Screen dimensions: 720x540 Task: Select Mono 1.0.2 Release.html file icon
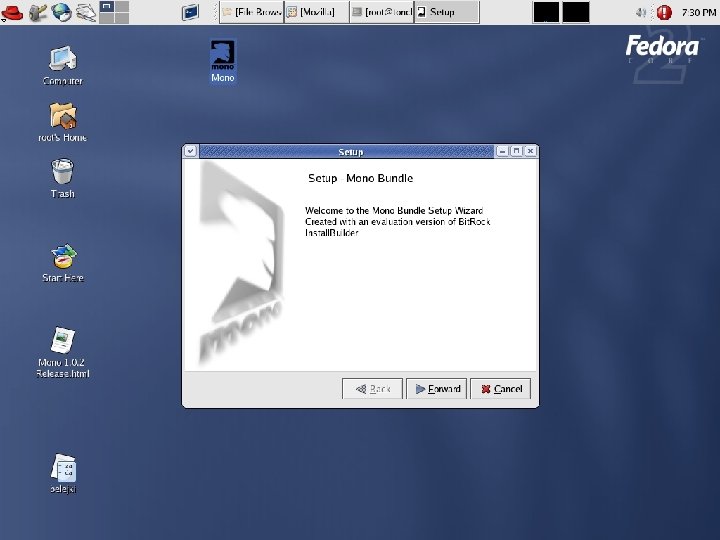pyautogui.click(x=62, y=353)
